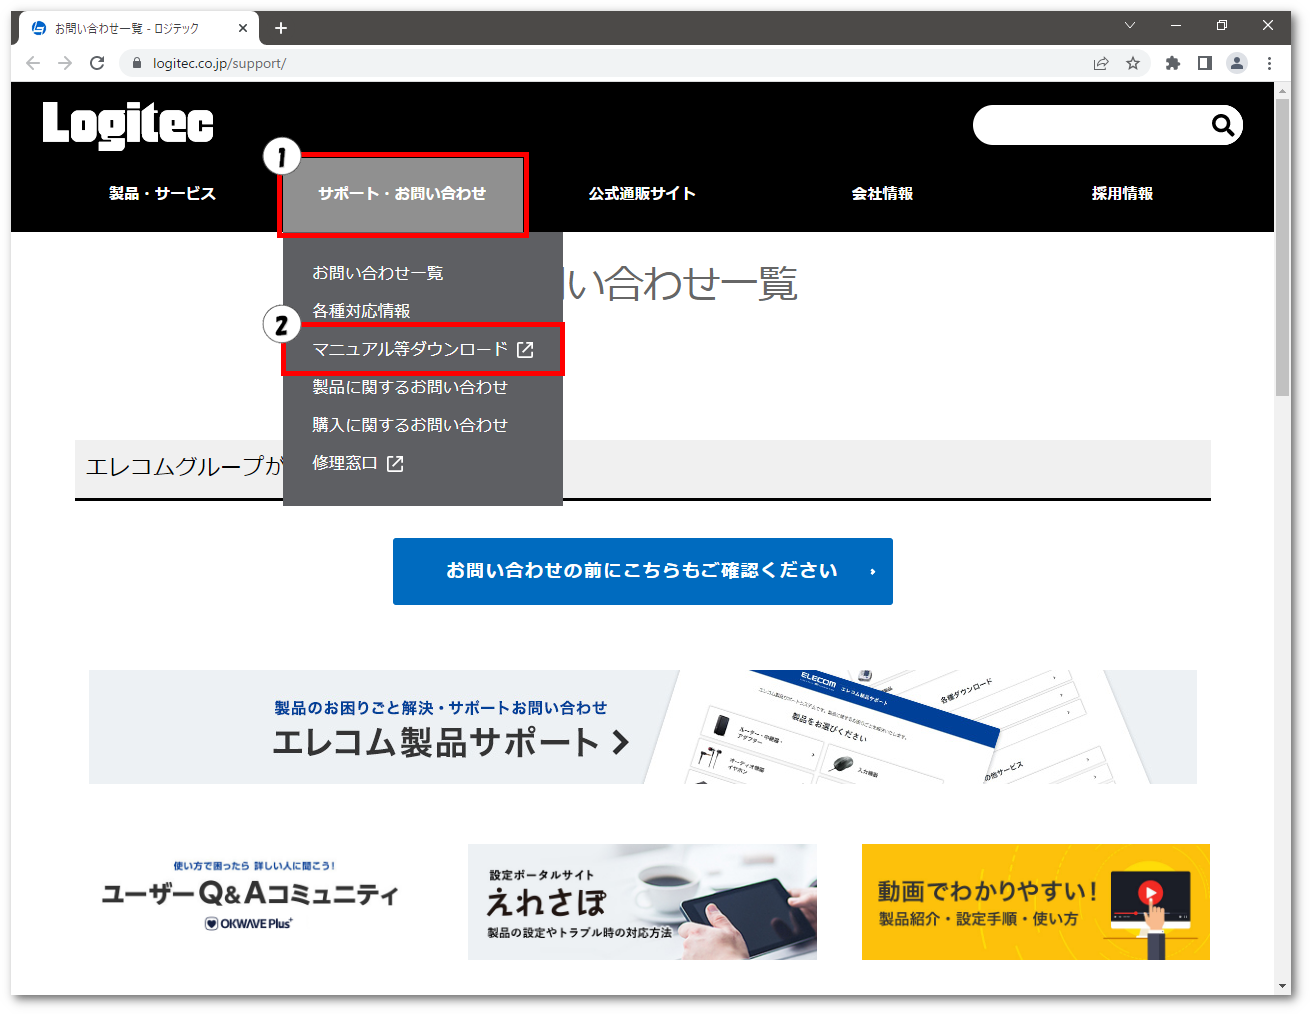Screen dimensions: 1310x1014
Task: Open えれさぽ portal banner
Action: pos(642,902)
